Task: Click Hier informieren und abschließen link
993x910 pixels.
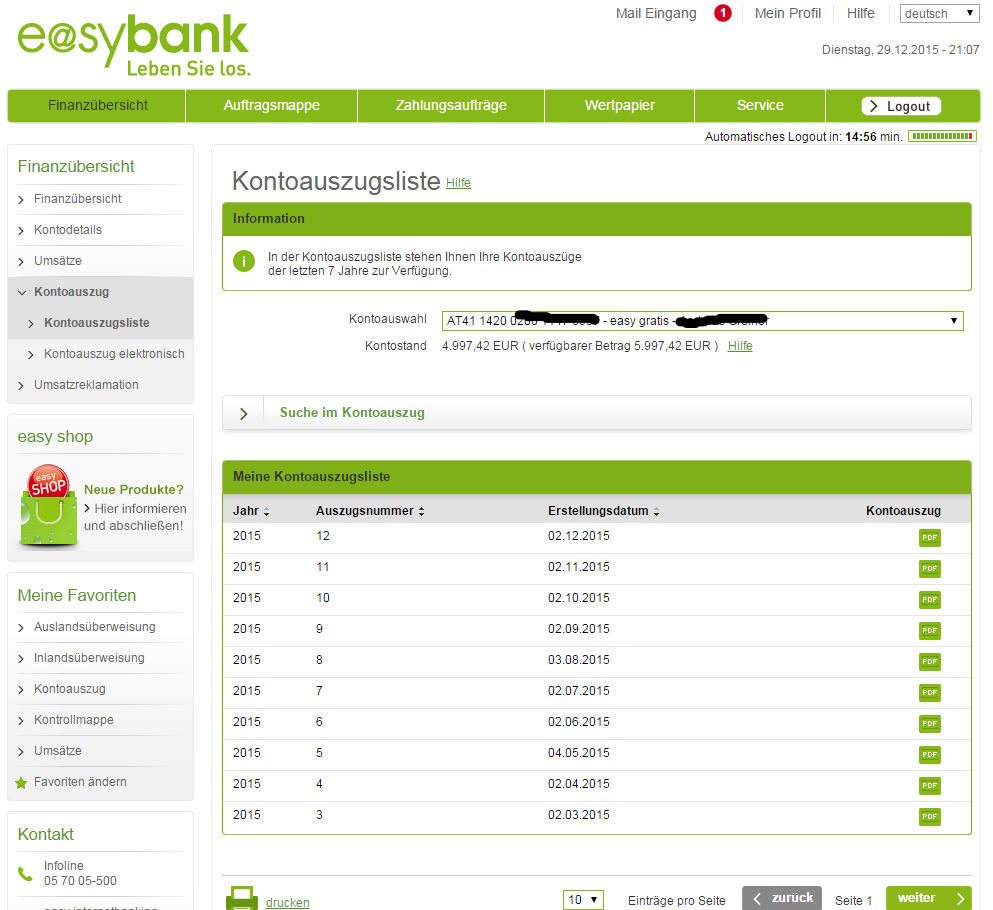Action: point(135,517)
